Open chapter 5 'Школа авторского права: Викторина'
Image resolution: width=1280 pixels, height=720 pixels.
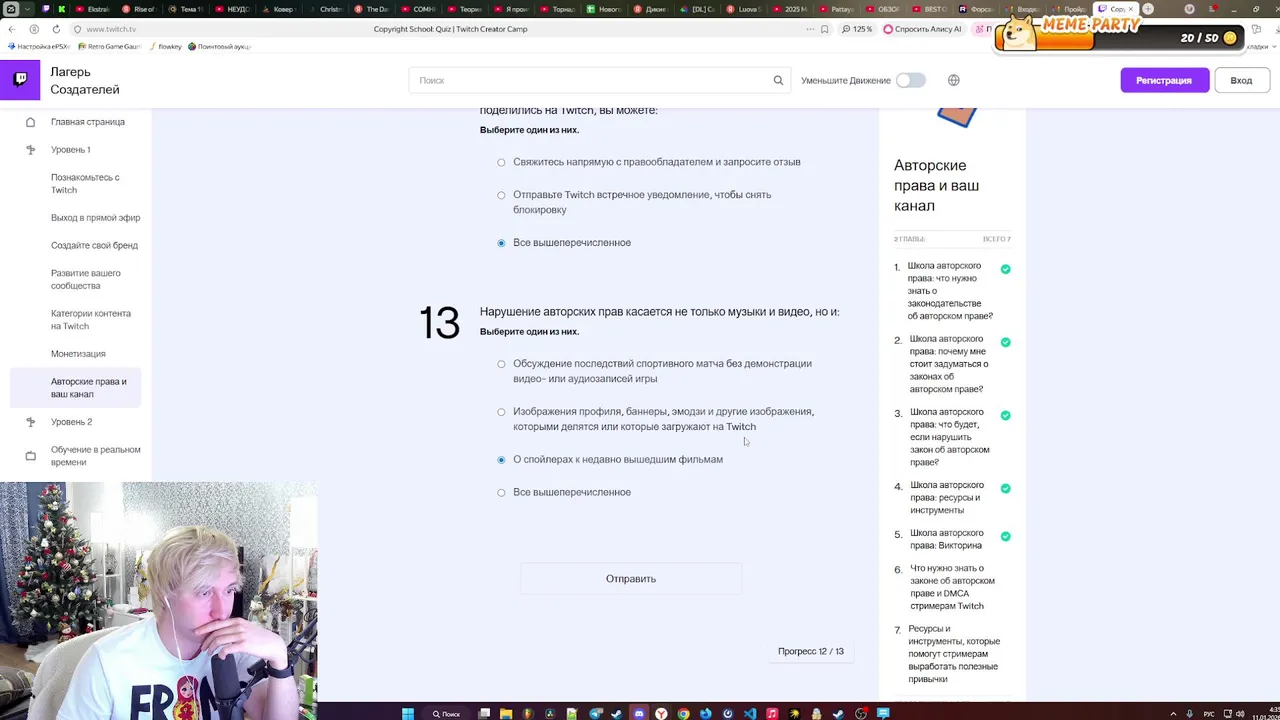tap(947, 539)
